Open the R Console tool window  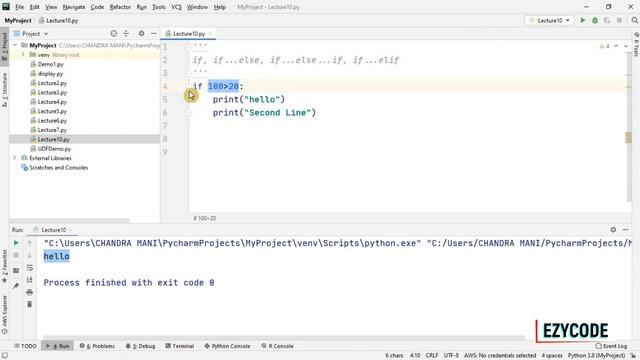[x=277, y=346]
